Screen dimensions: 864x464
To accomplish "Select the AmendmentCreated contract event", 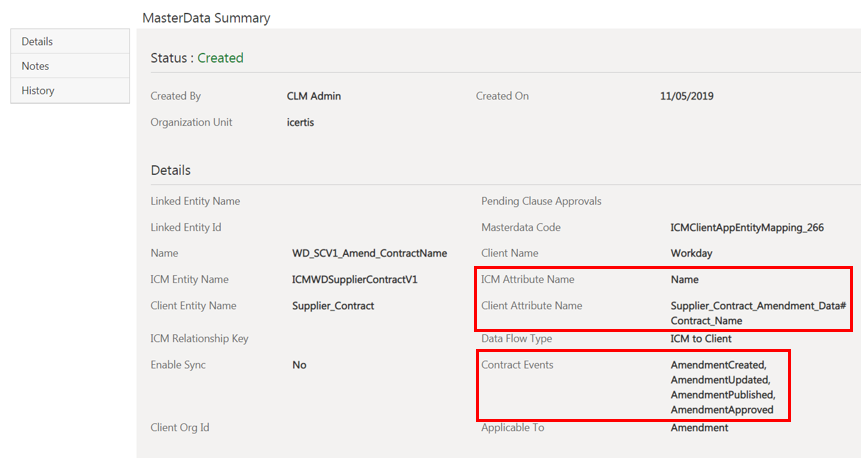I will click(x=718, y=365).
